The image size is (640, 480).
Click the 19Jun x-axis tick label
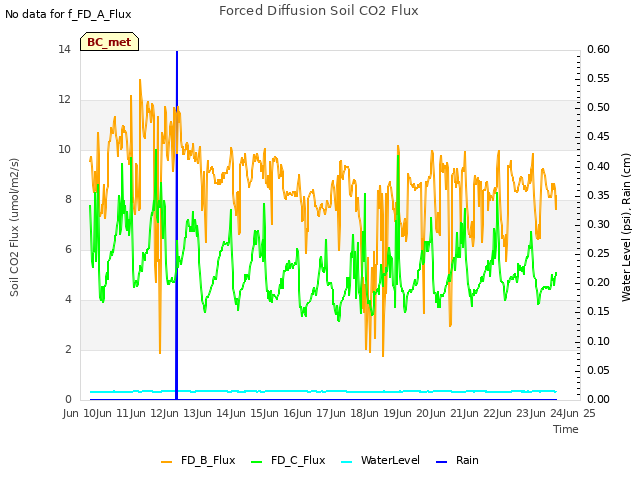click(x=397, y=413)
